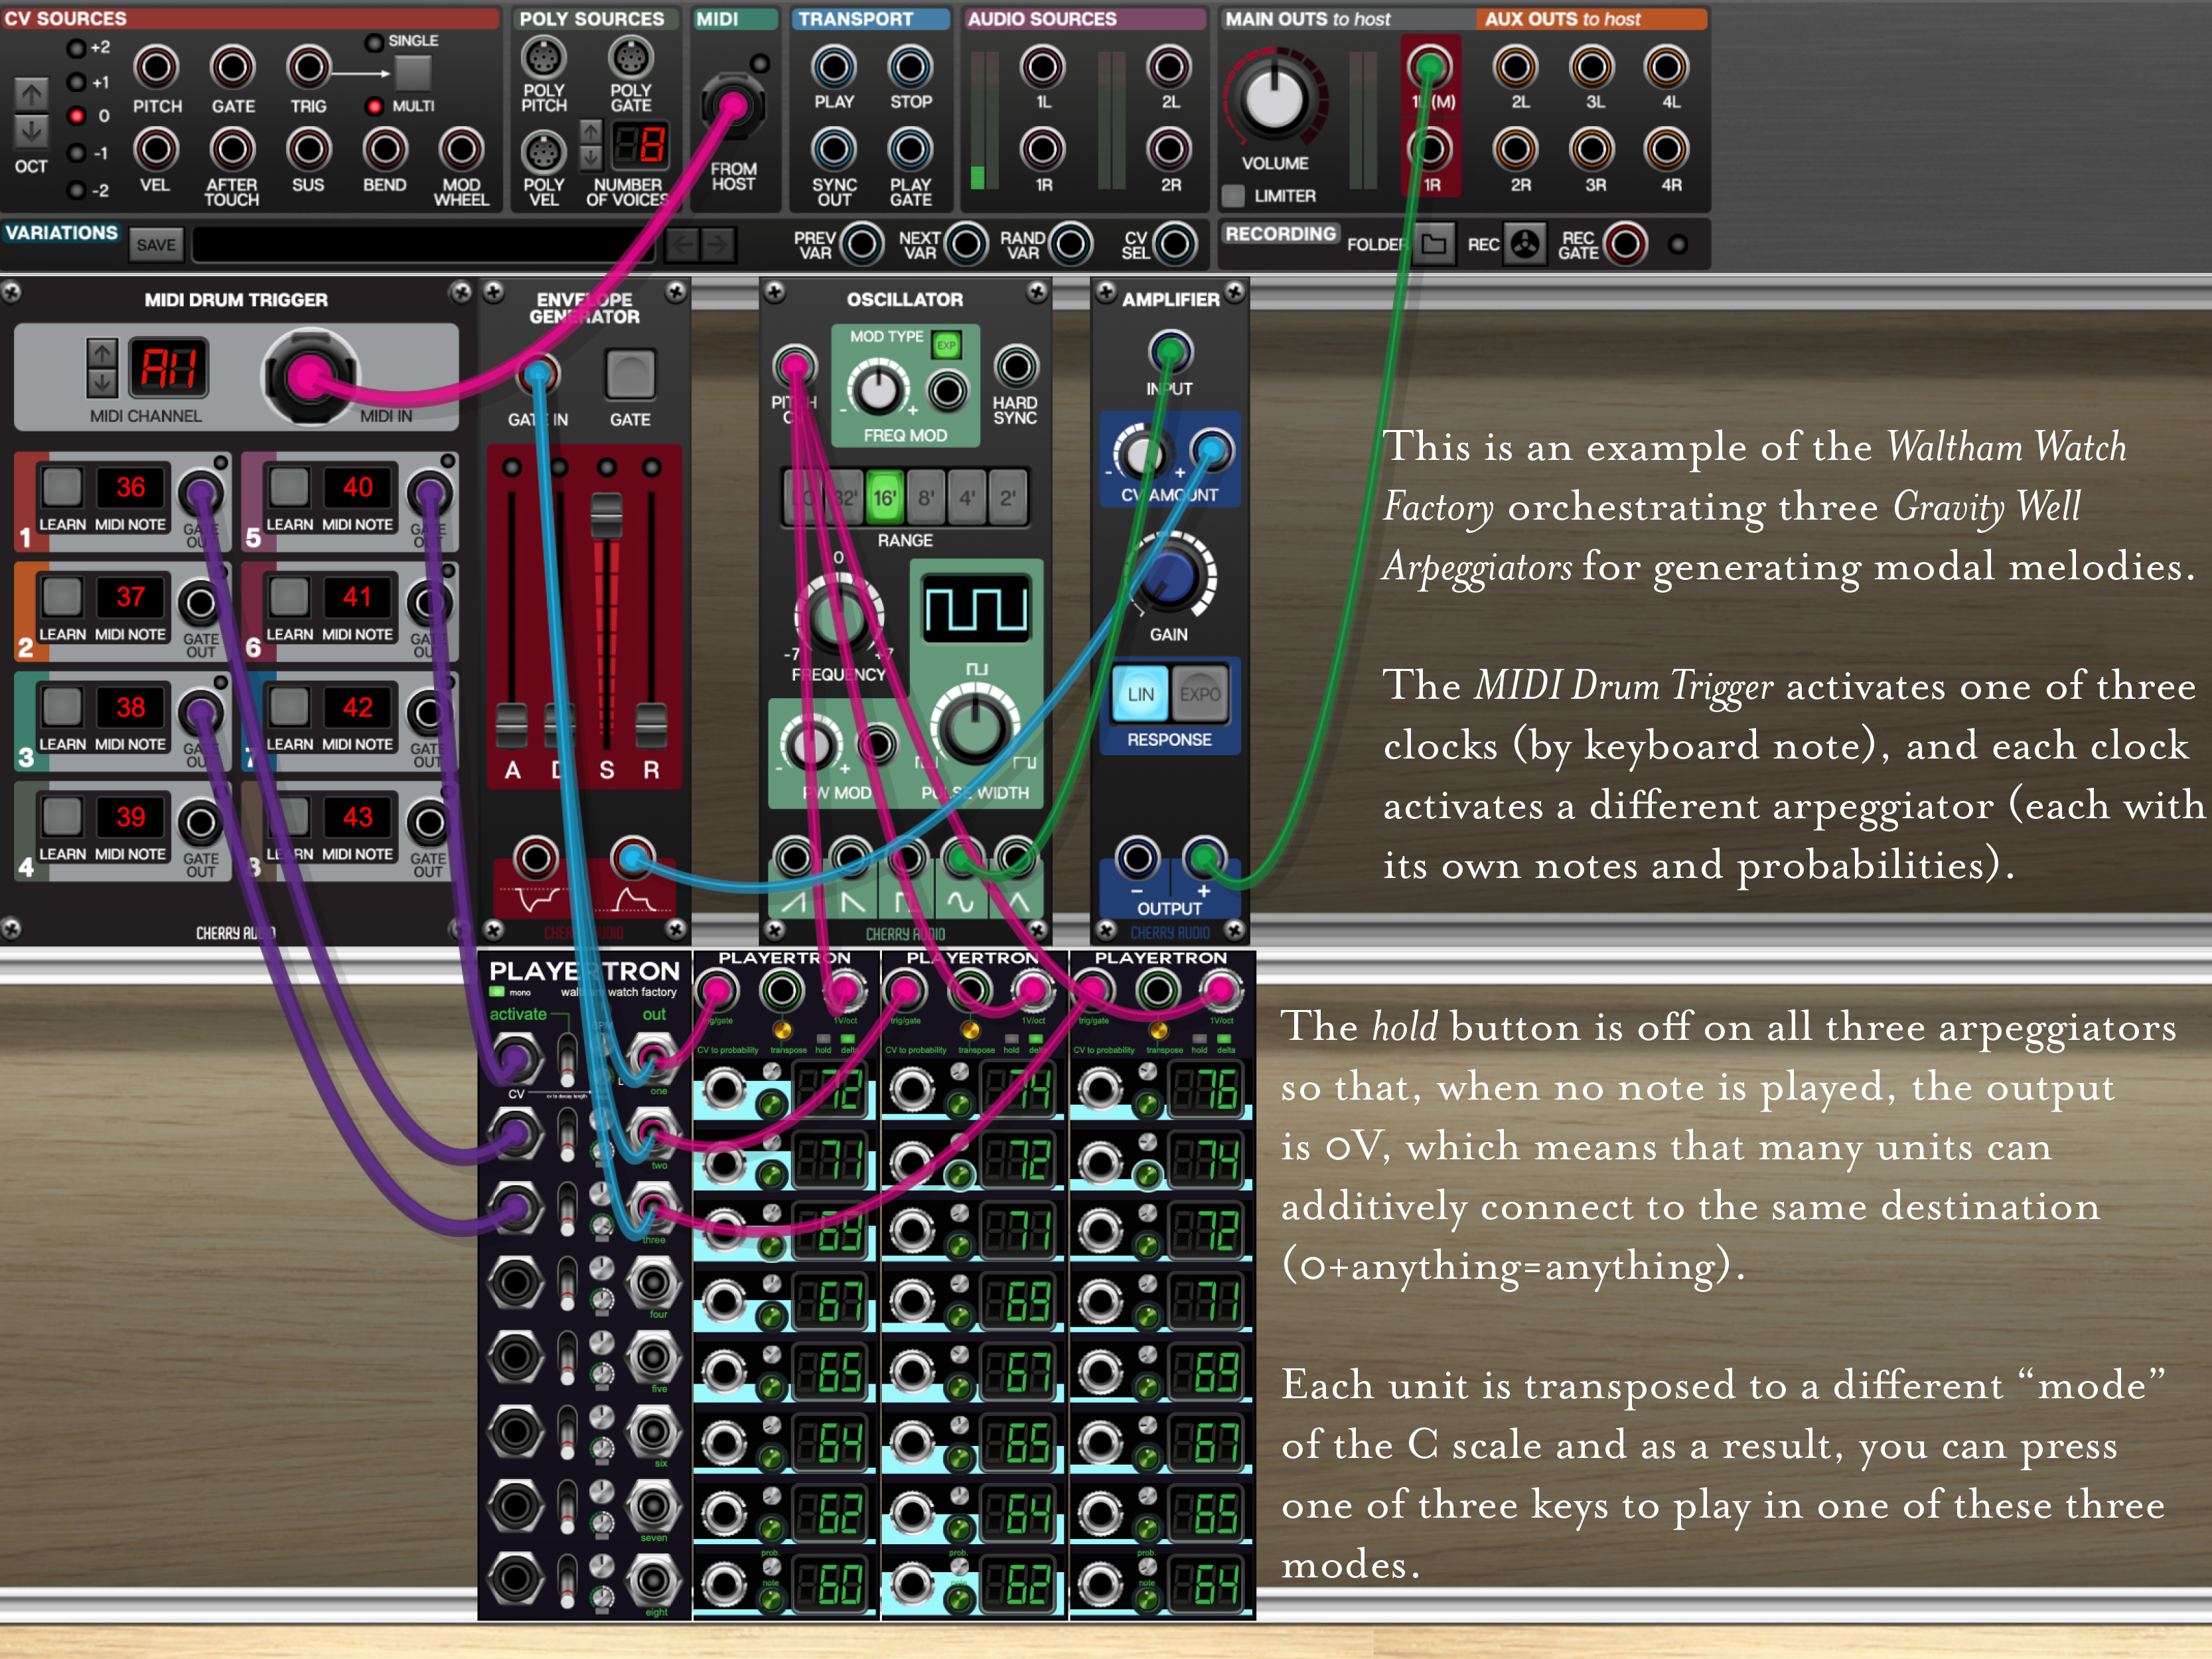The height and width of the screenshot is (1659, 2212).
Task: Increase number of voices up arrow
Action: (x=591, y=131)
